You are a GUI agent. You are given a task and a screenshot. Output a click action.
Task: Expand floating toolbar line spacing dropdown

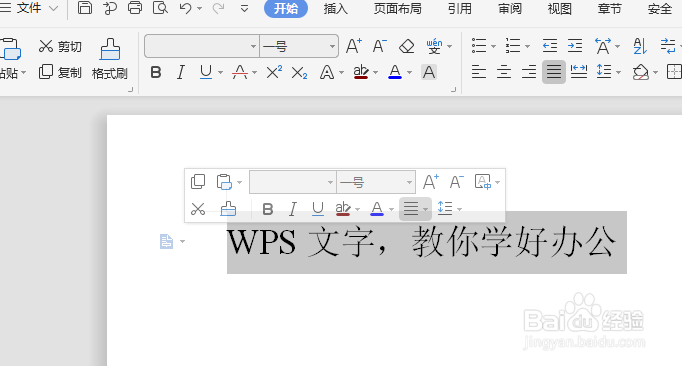[x=459, y=210]
